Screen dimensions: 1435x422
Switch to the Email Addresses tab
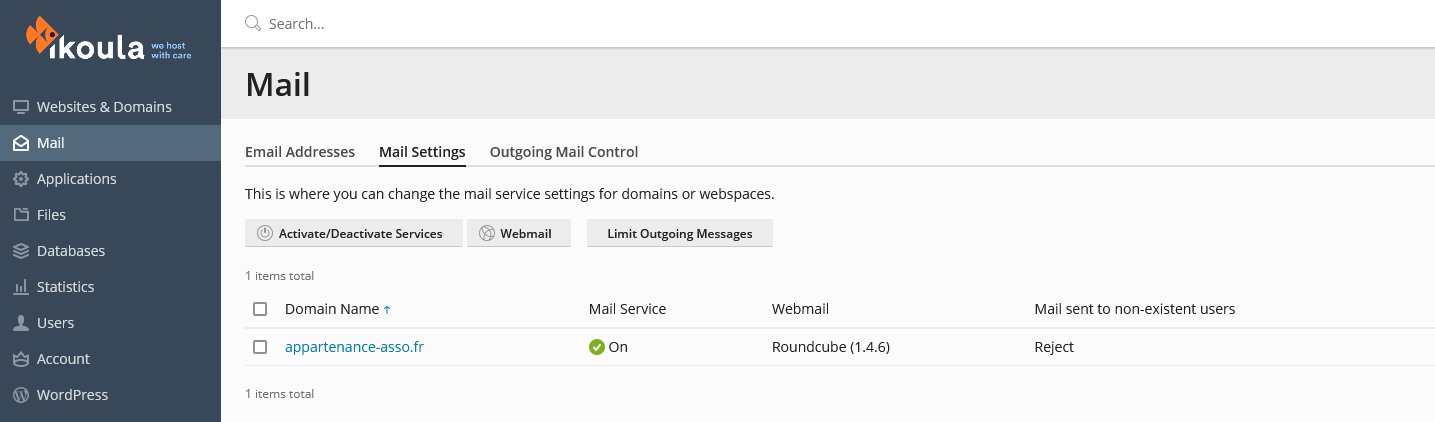300,152
